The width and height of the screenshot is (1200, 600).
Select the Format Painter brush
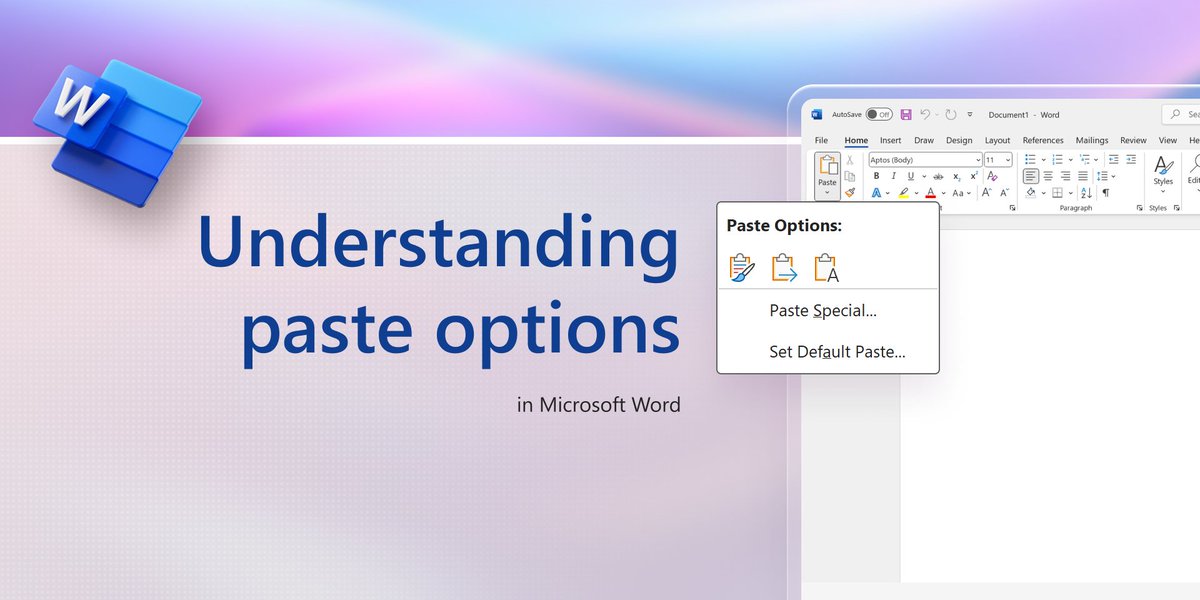(x=850, y=192)
